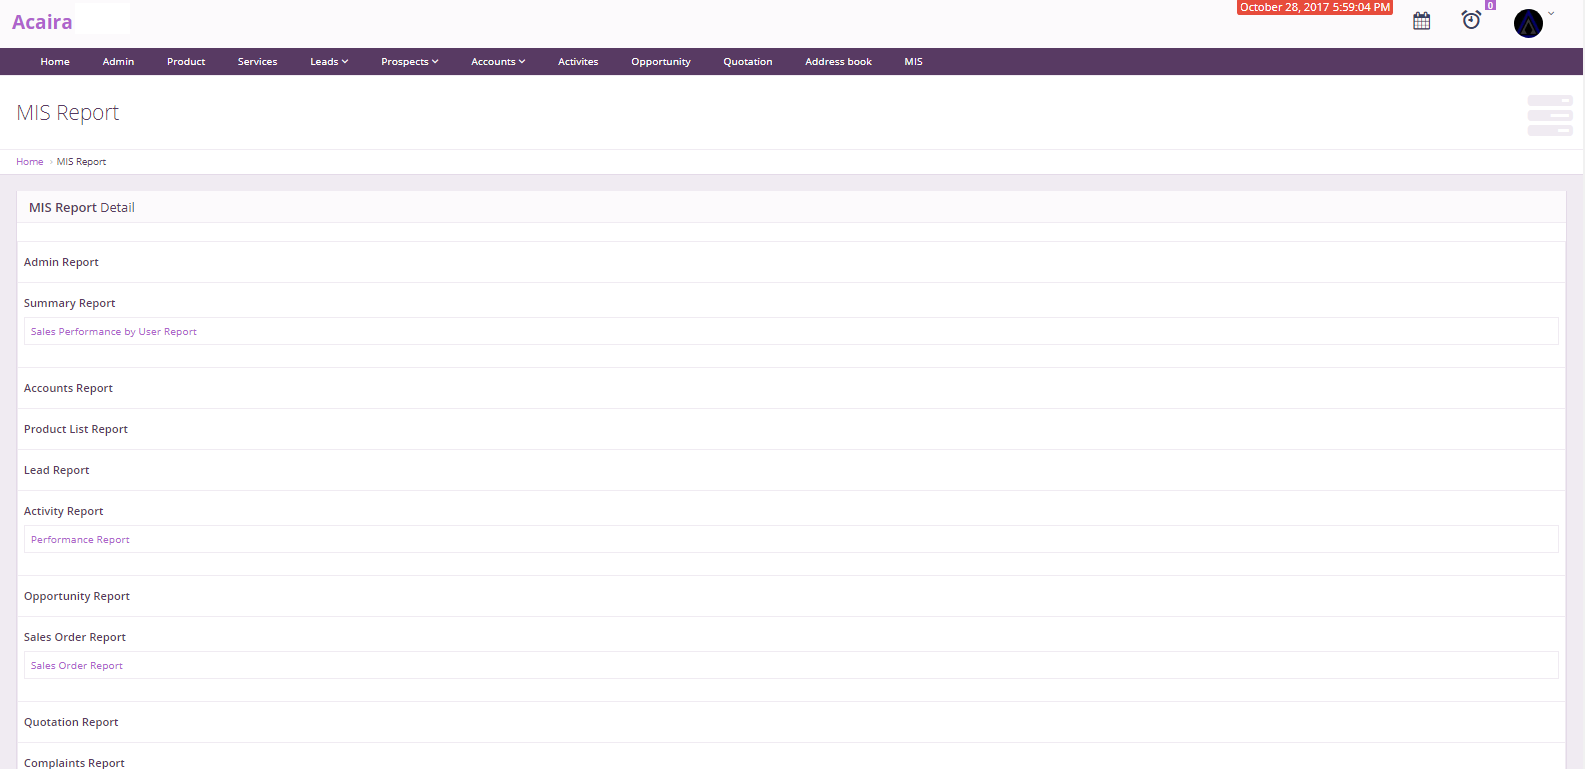The width and height of the screenshot is (1585, 769).
Task: Open the Opportunity menu item
Action: point(660,62)
